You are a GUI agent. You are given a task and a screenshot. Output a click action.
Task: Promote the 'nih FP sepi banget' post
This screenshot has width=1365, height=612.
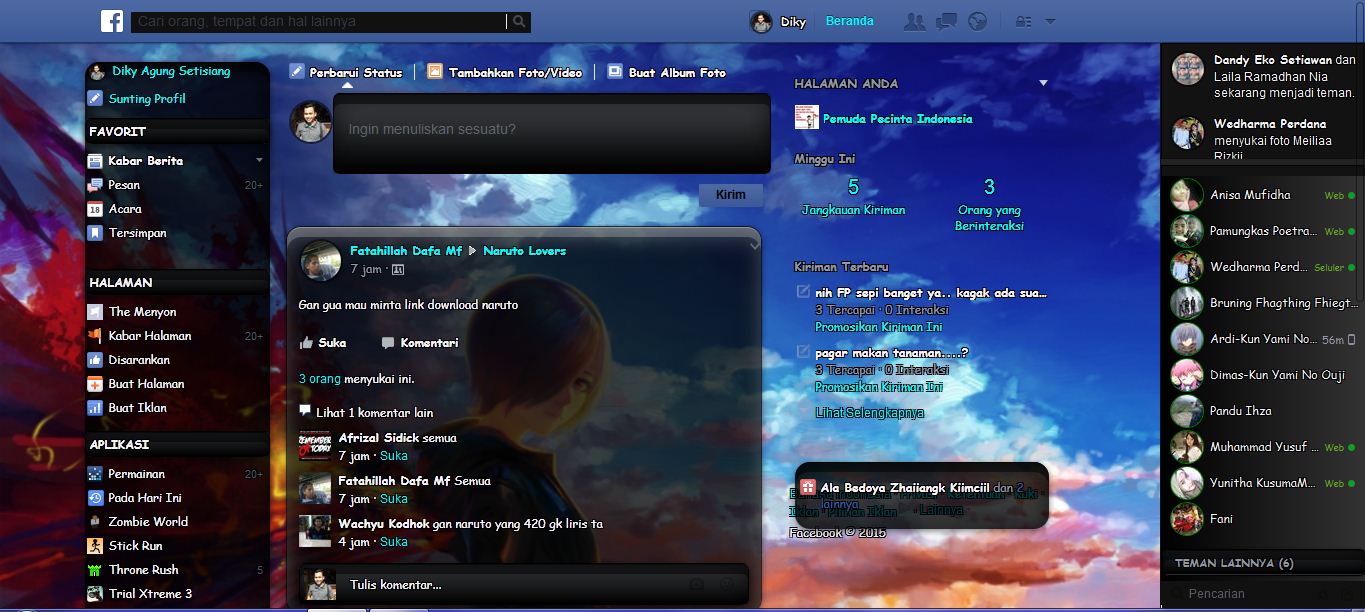878,327
